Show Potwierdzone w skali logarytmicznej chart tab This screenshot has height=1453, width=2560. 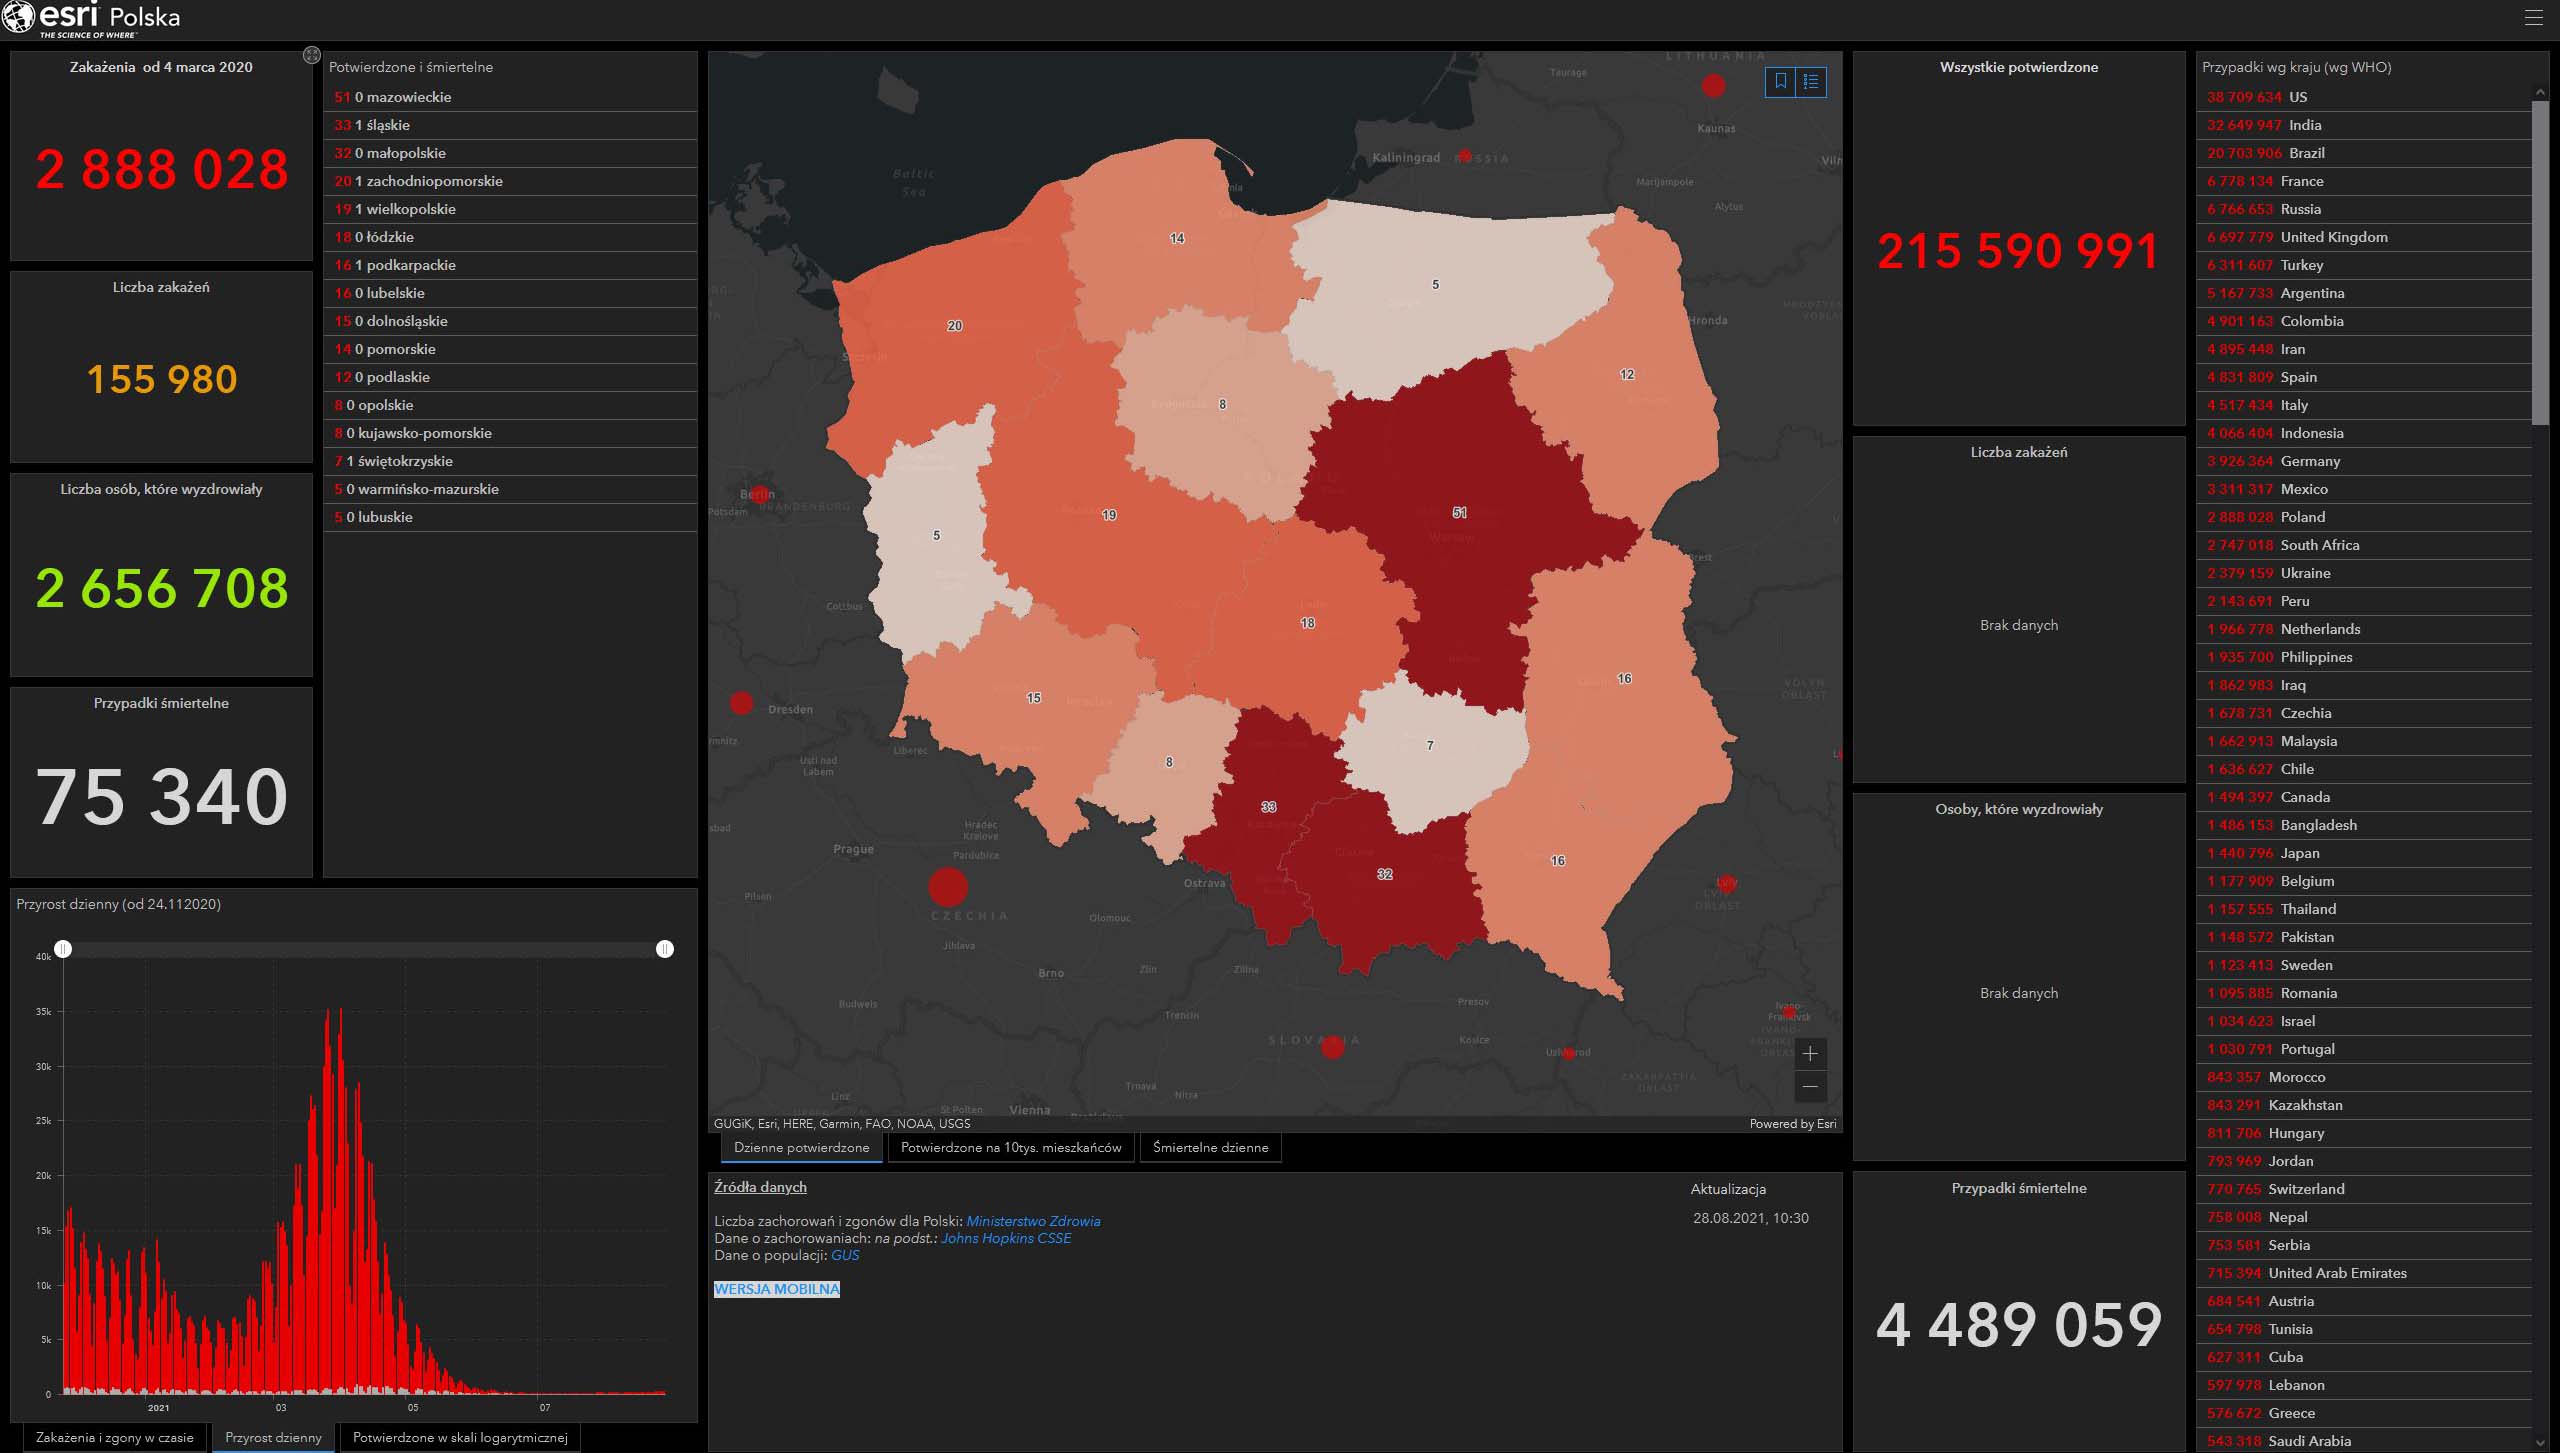point(460,1437)
